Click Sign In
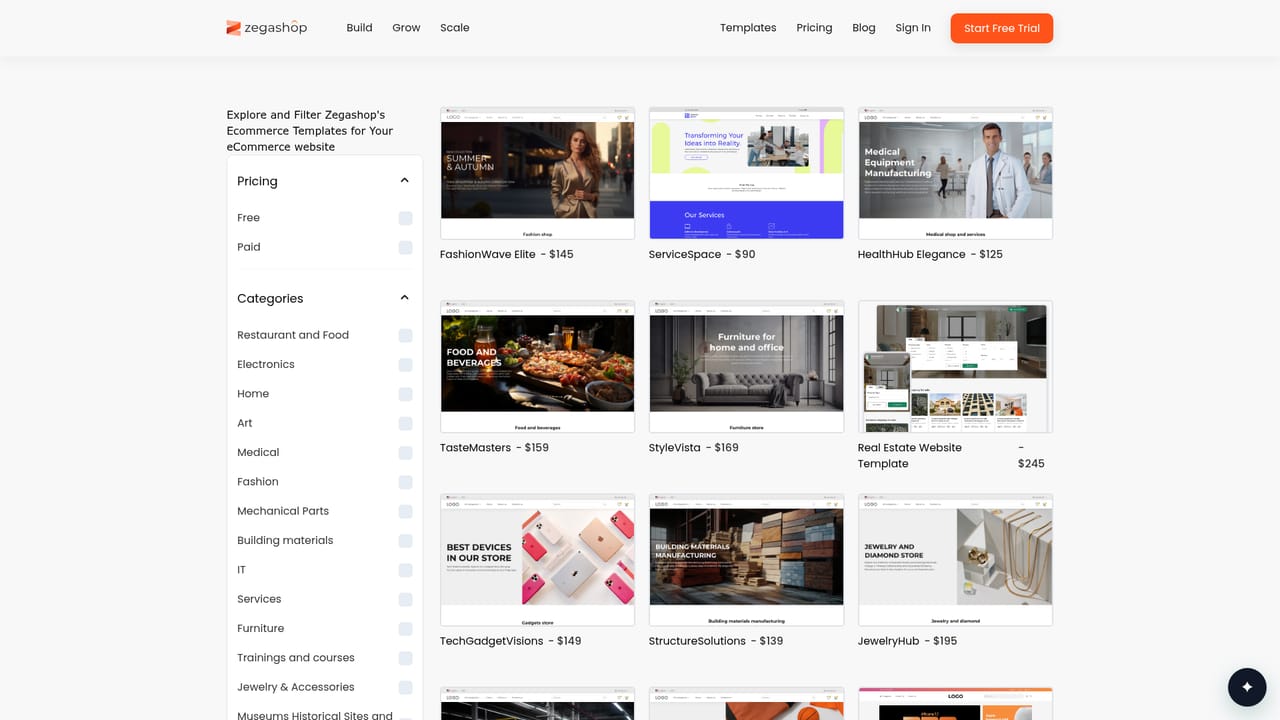Image resolution: width=1280 pixels, height=720 pixels. click(x=913, y=28)
